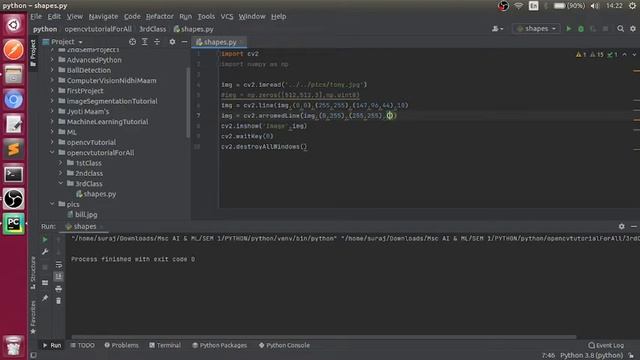Viewport: 640px width, 360px height.
Task: Open the Terminal tool window
Action: click(164, 345)
